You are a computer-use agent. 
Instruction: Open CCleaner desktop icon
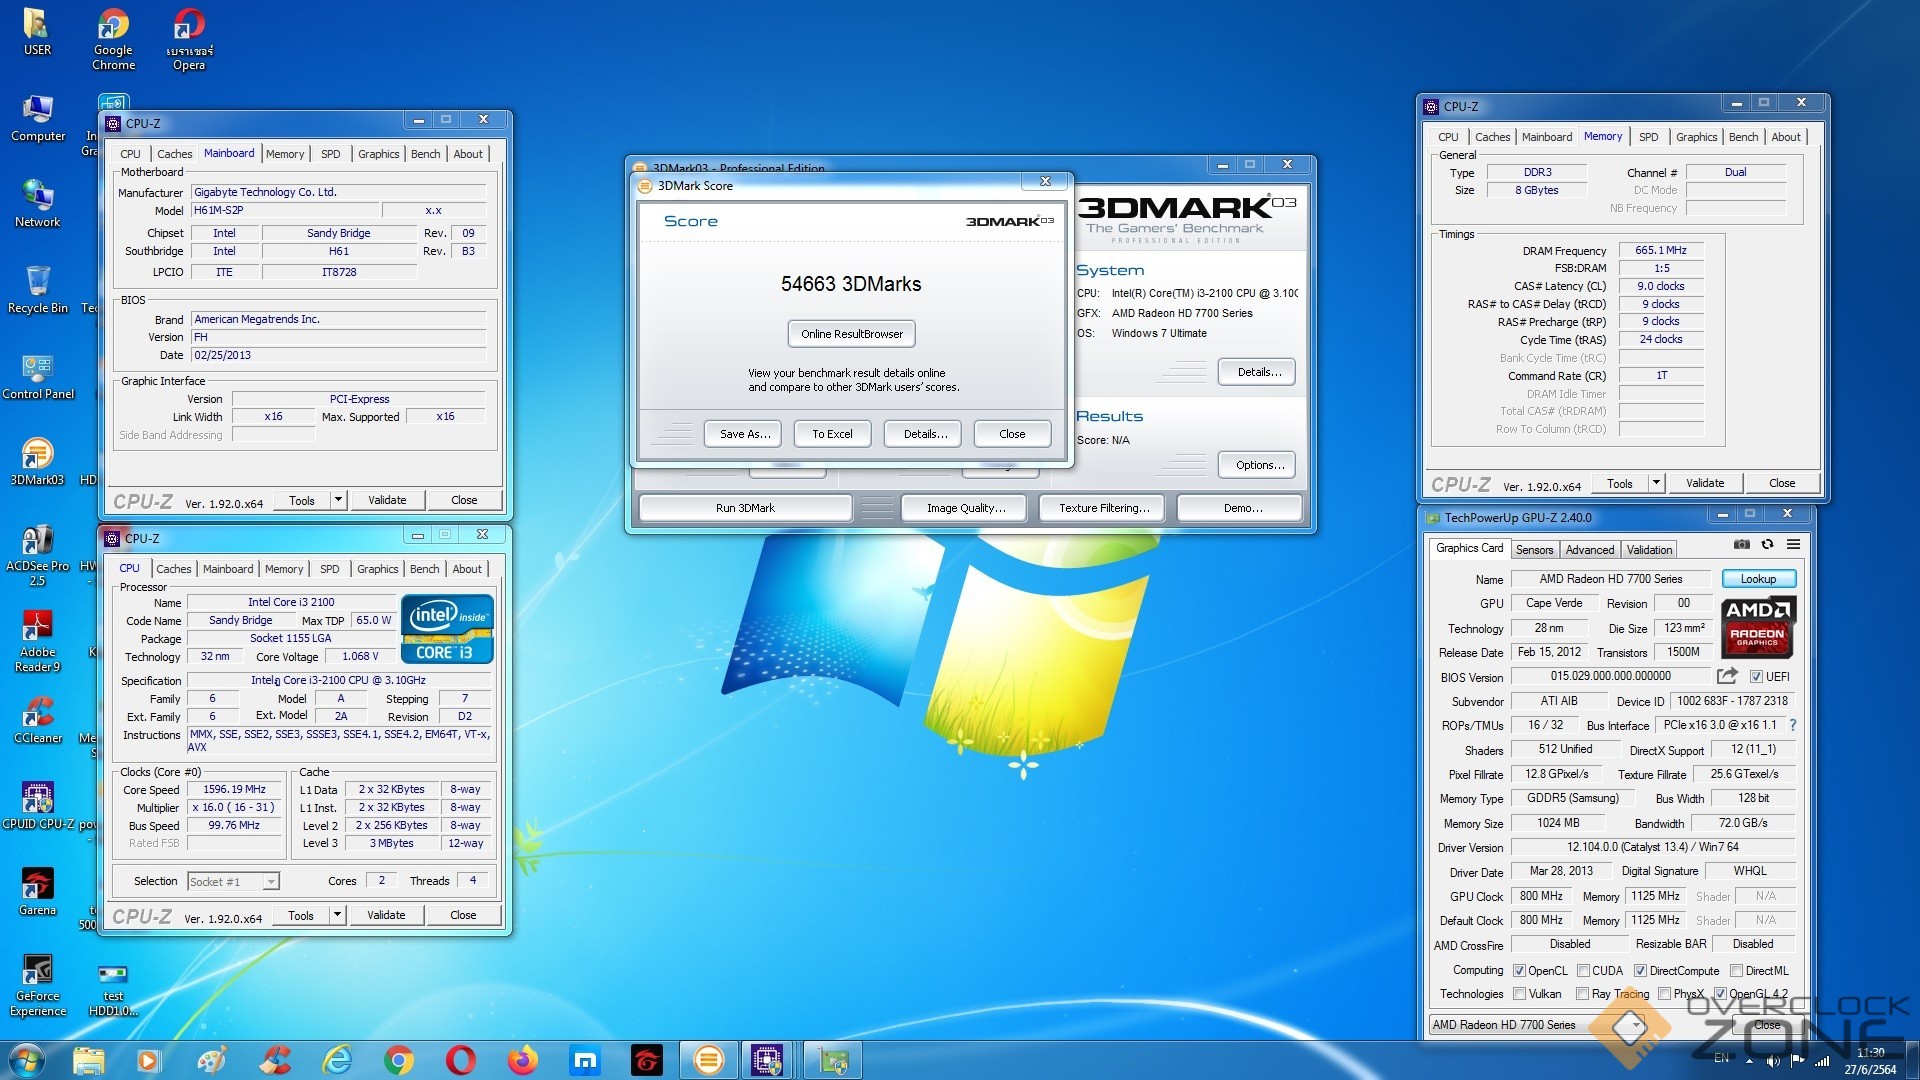pos(37,713)
